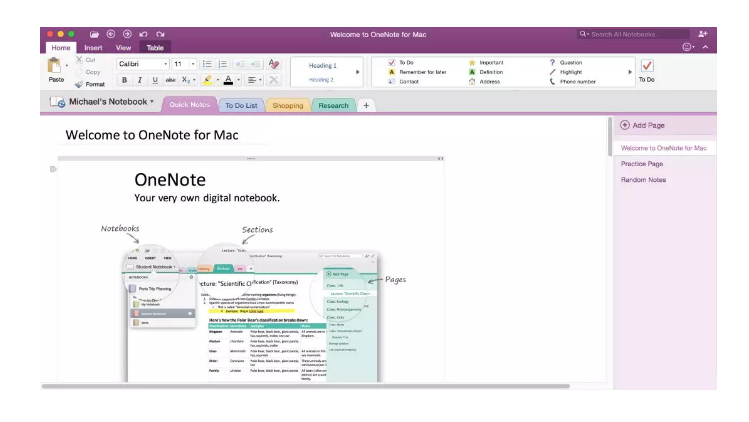
Task: Redo the last action
Action: [160, 34]
